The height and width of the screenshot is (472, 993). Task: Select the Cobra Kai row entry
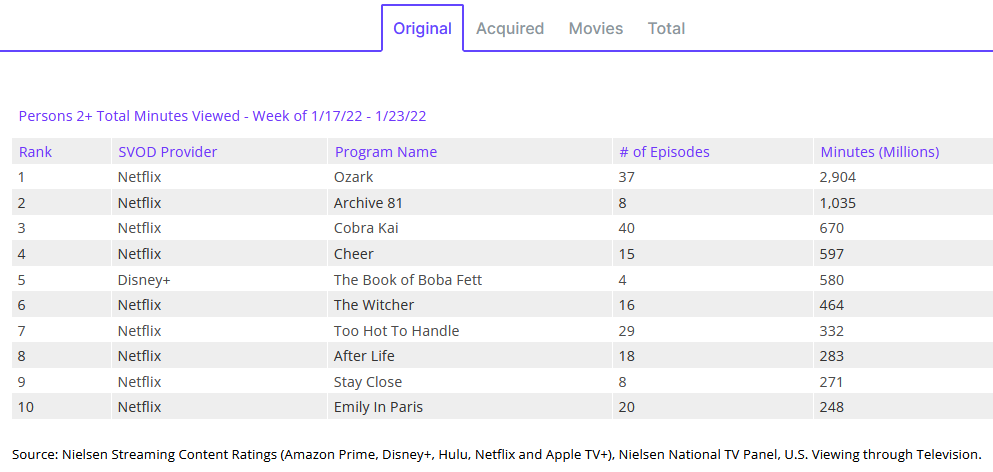click(x=365, y=228)
